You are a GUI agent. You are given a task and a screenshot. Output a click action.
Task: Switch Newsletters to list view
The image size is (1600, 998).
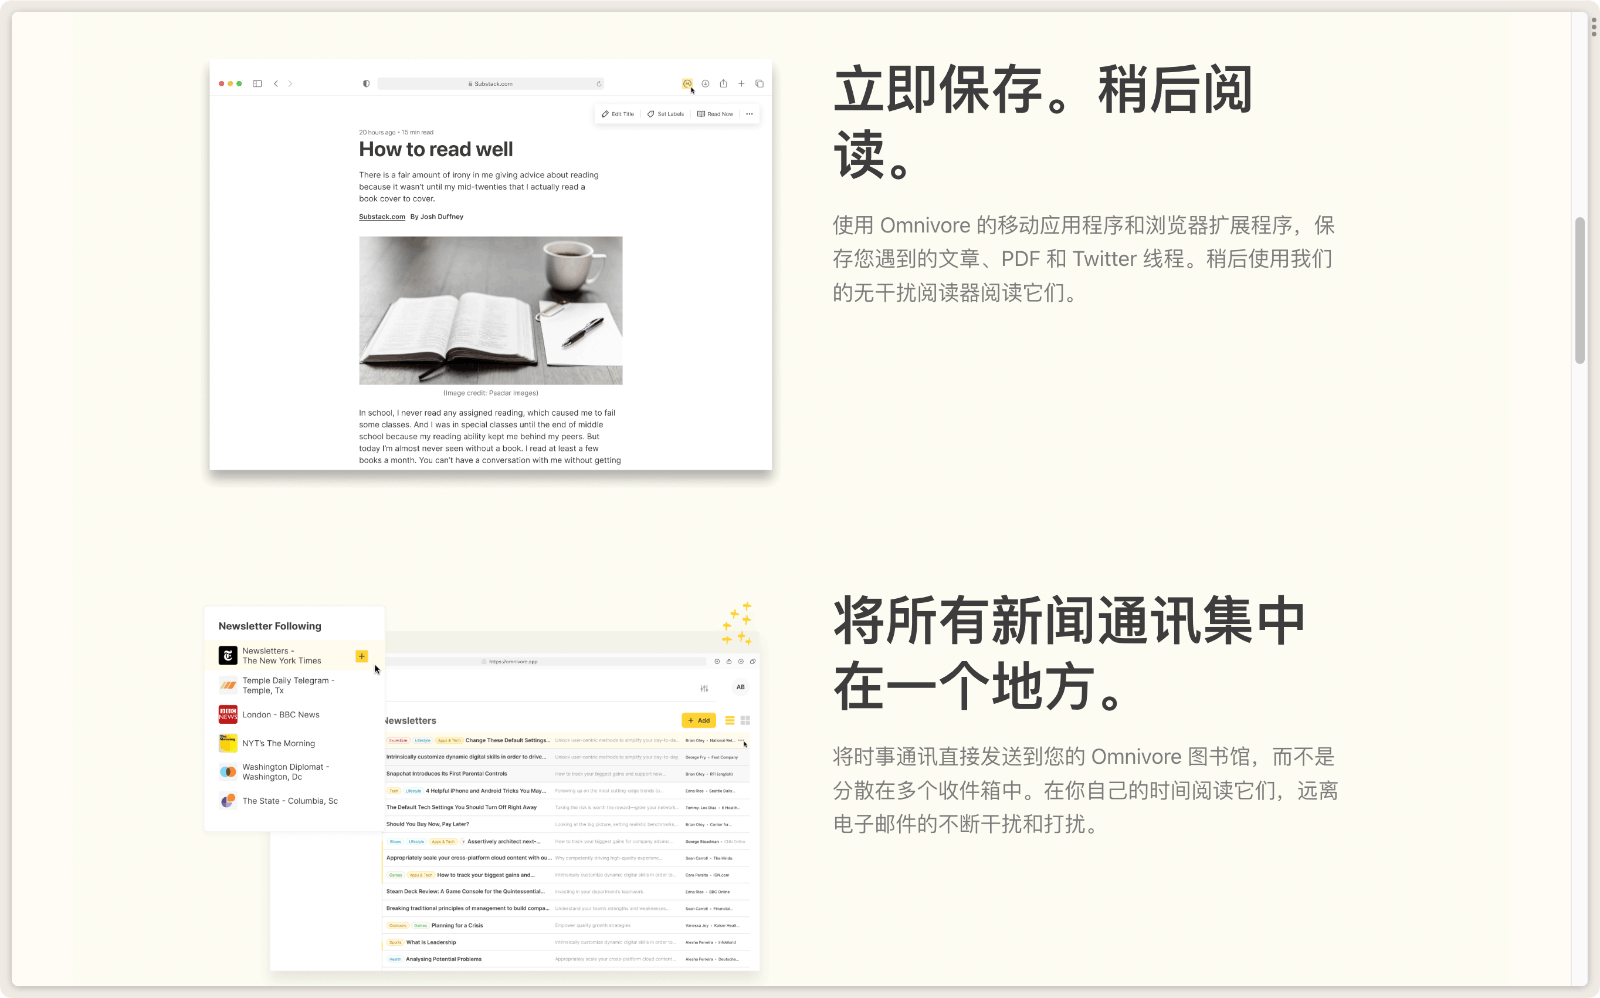tap(730, 720)
